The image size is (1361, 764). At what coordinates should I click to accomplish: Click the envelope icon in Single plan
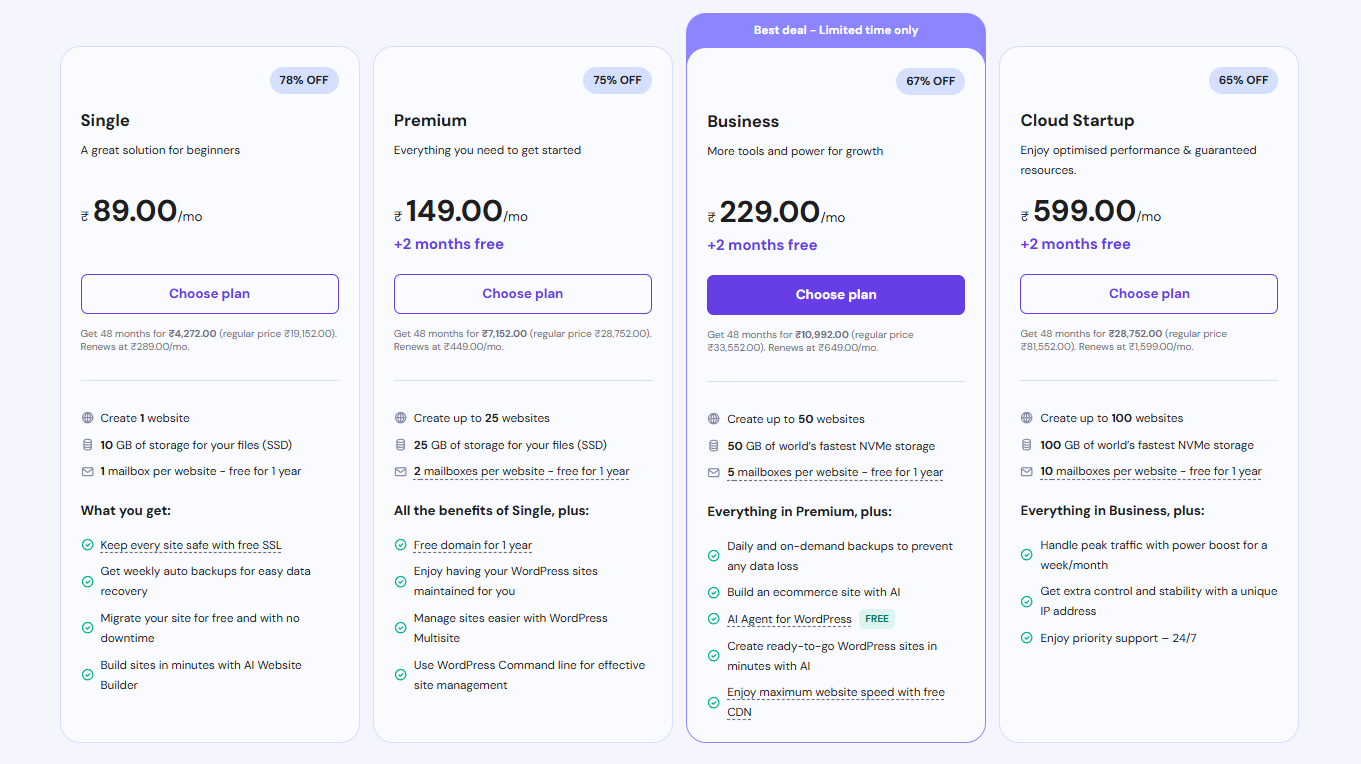click(88, 471)
